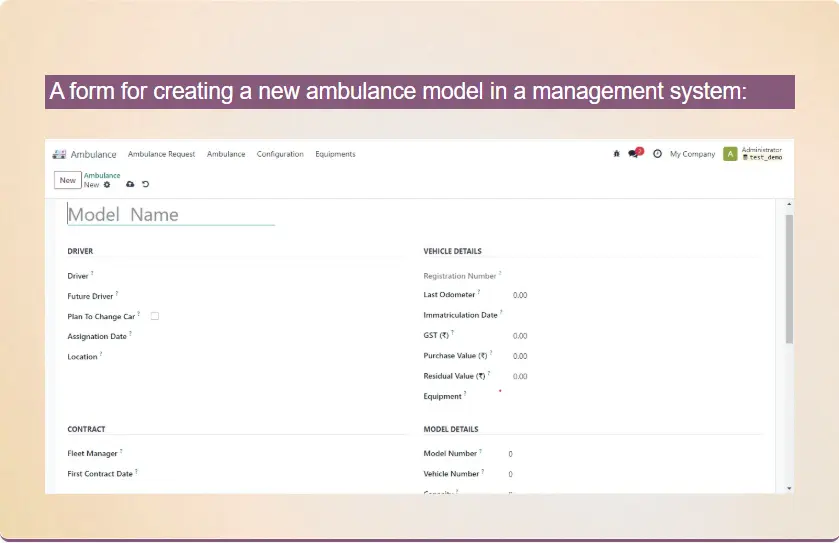Image resolution: width=839 pixels, height=543 pixels.
Task: Open the Configuration menu
Action: (x=280, y=154)
